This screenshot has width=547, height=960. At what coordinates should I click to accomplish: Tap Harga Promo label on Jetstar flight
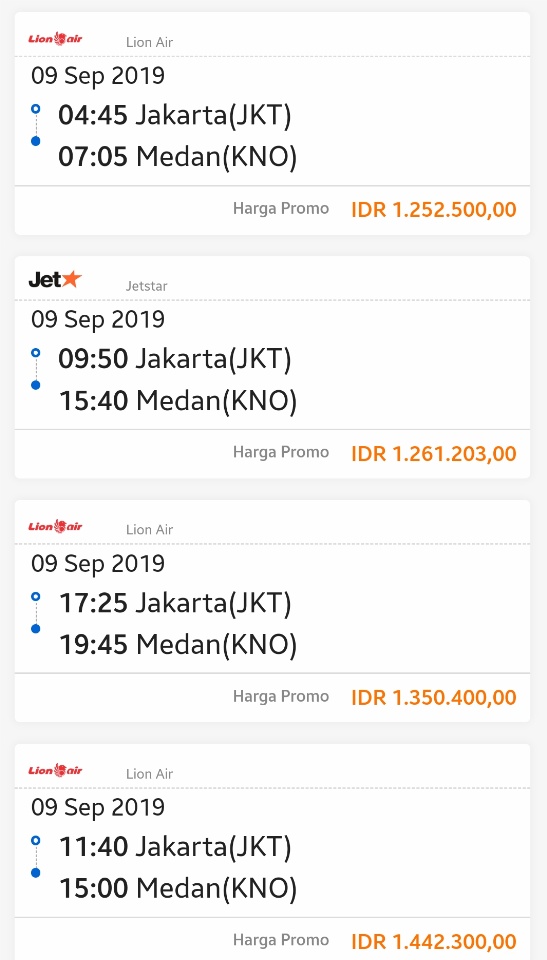281,452
